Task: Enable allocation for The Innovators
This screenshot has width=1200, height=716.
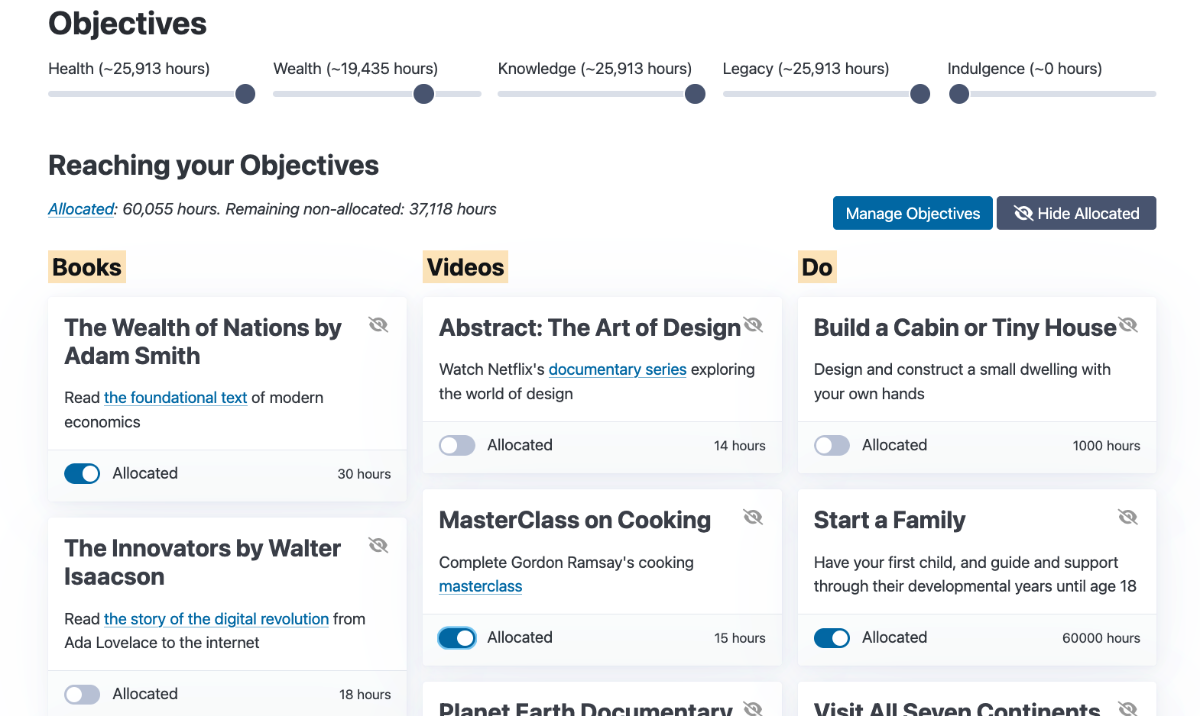Action: [82, 694]
